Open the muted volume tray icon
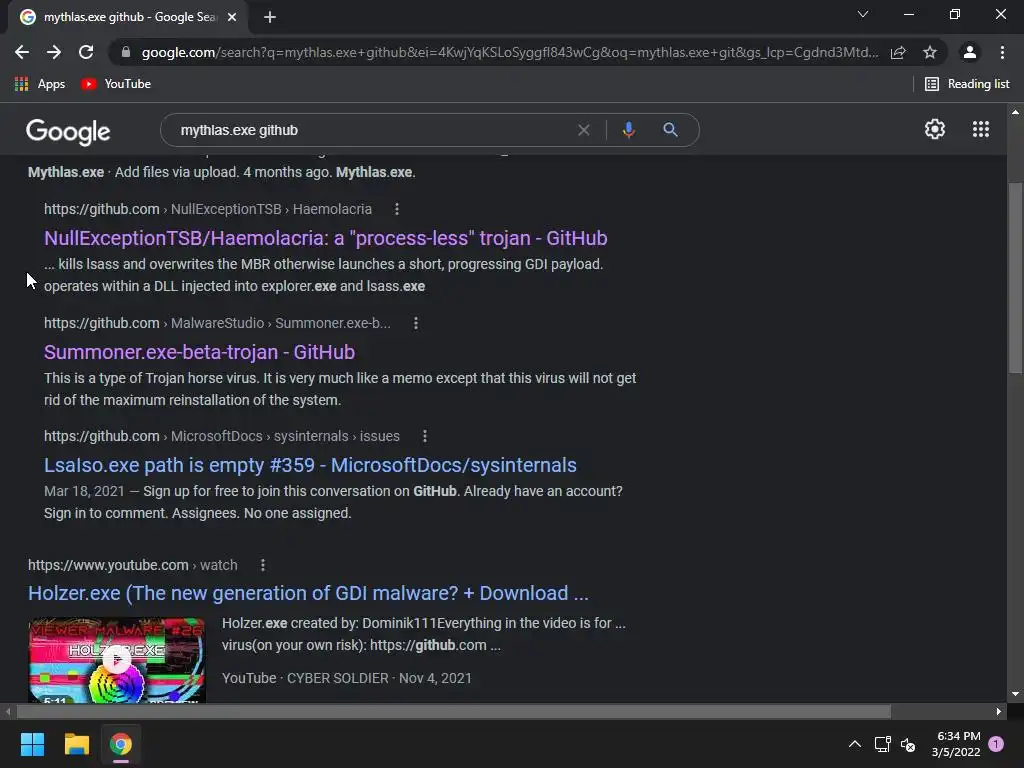This screenshot has width=1024, height=768. tap(908, 744)
